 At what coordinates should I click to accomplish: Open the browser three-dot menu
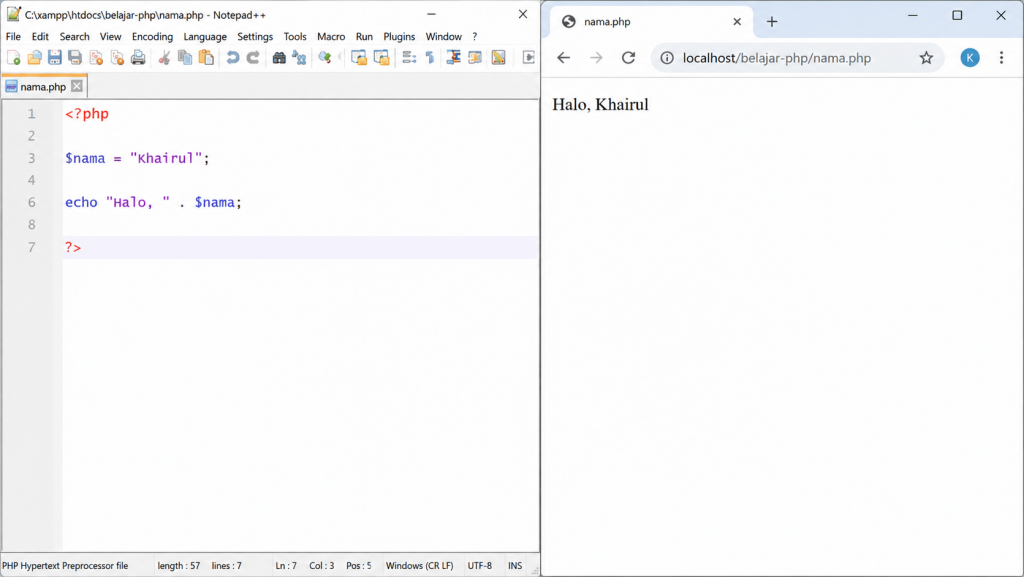[1001, 58]
